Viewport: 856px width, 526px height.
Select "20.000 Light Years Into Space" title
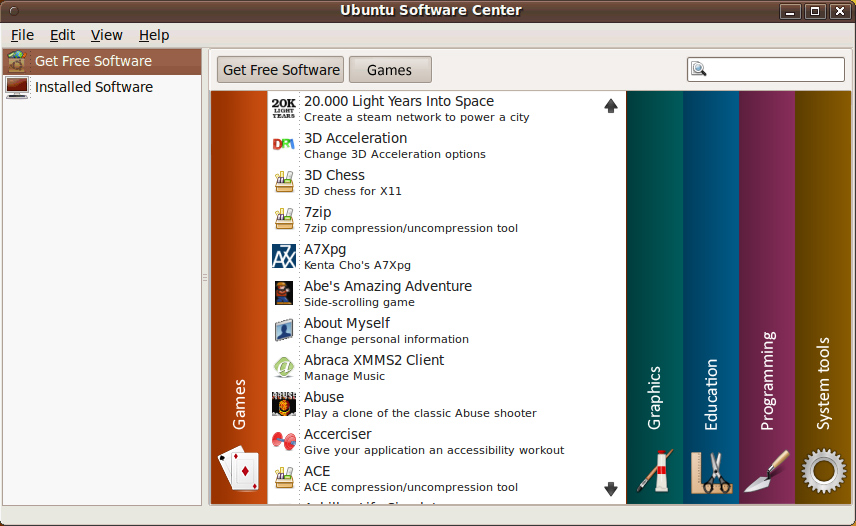point(399,101)
